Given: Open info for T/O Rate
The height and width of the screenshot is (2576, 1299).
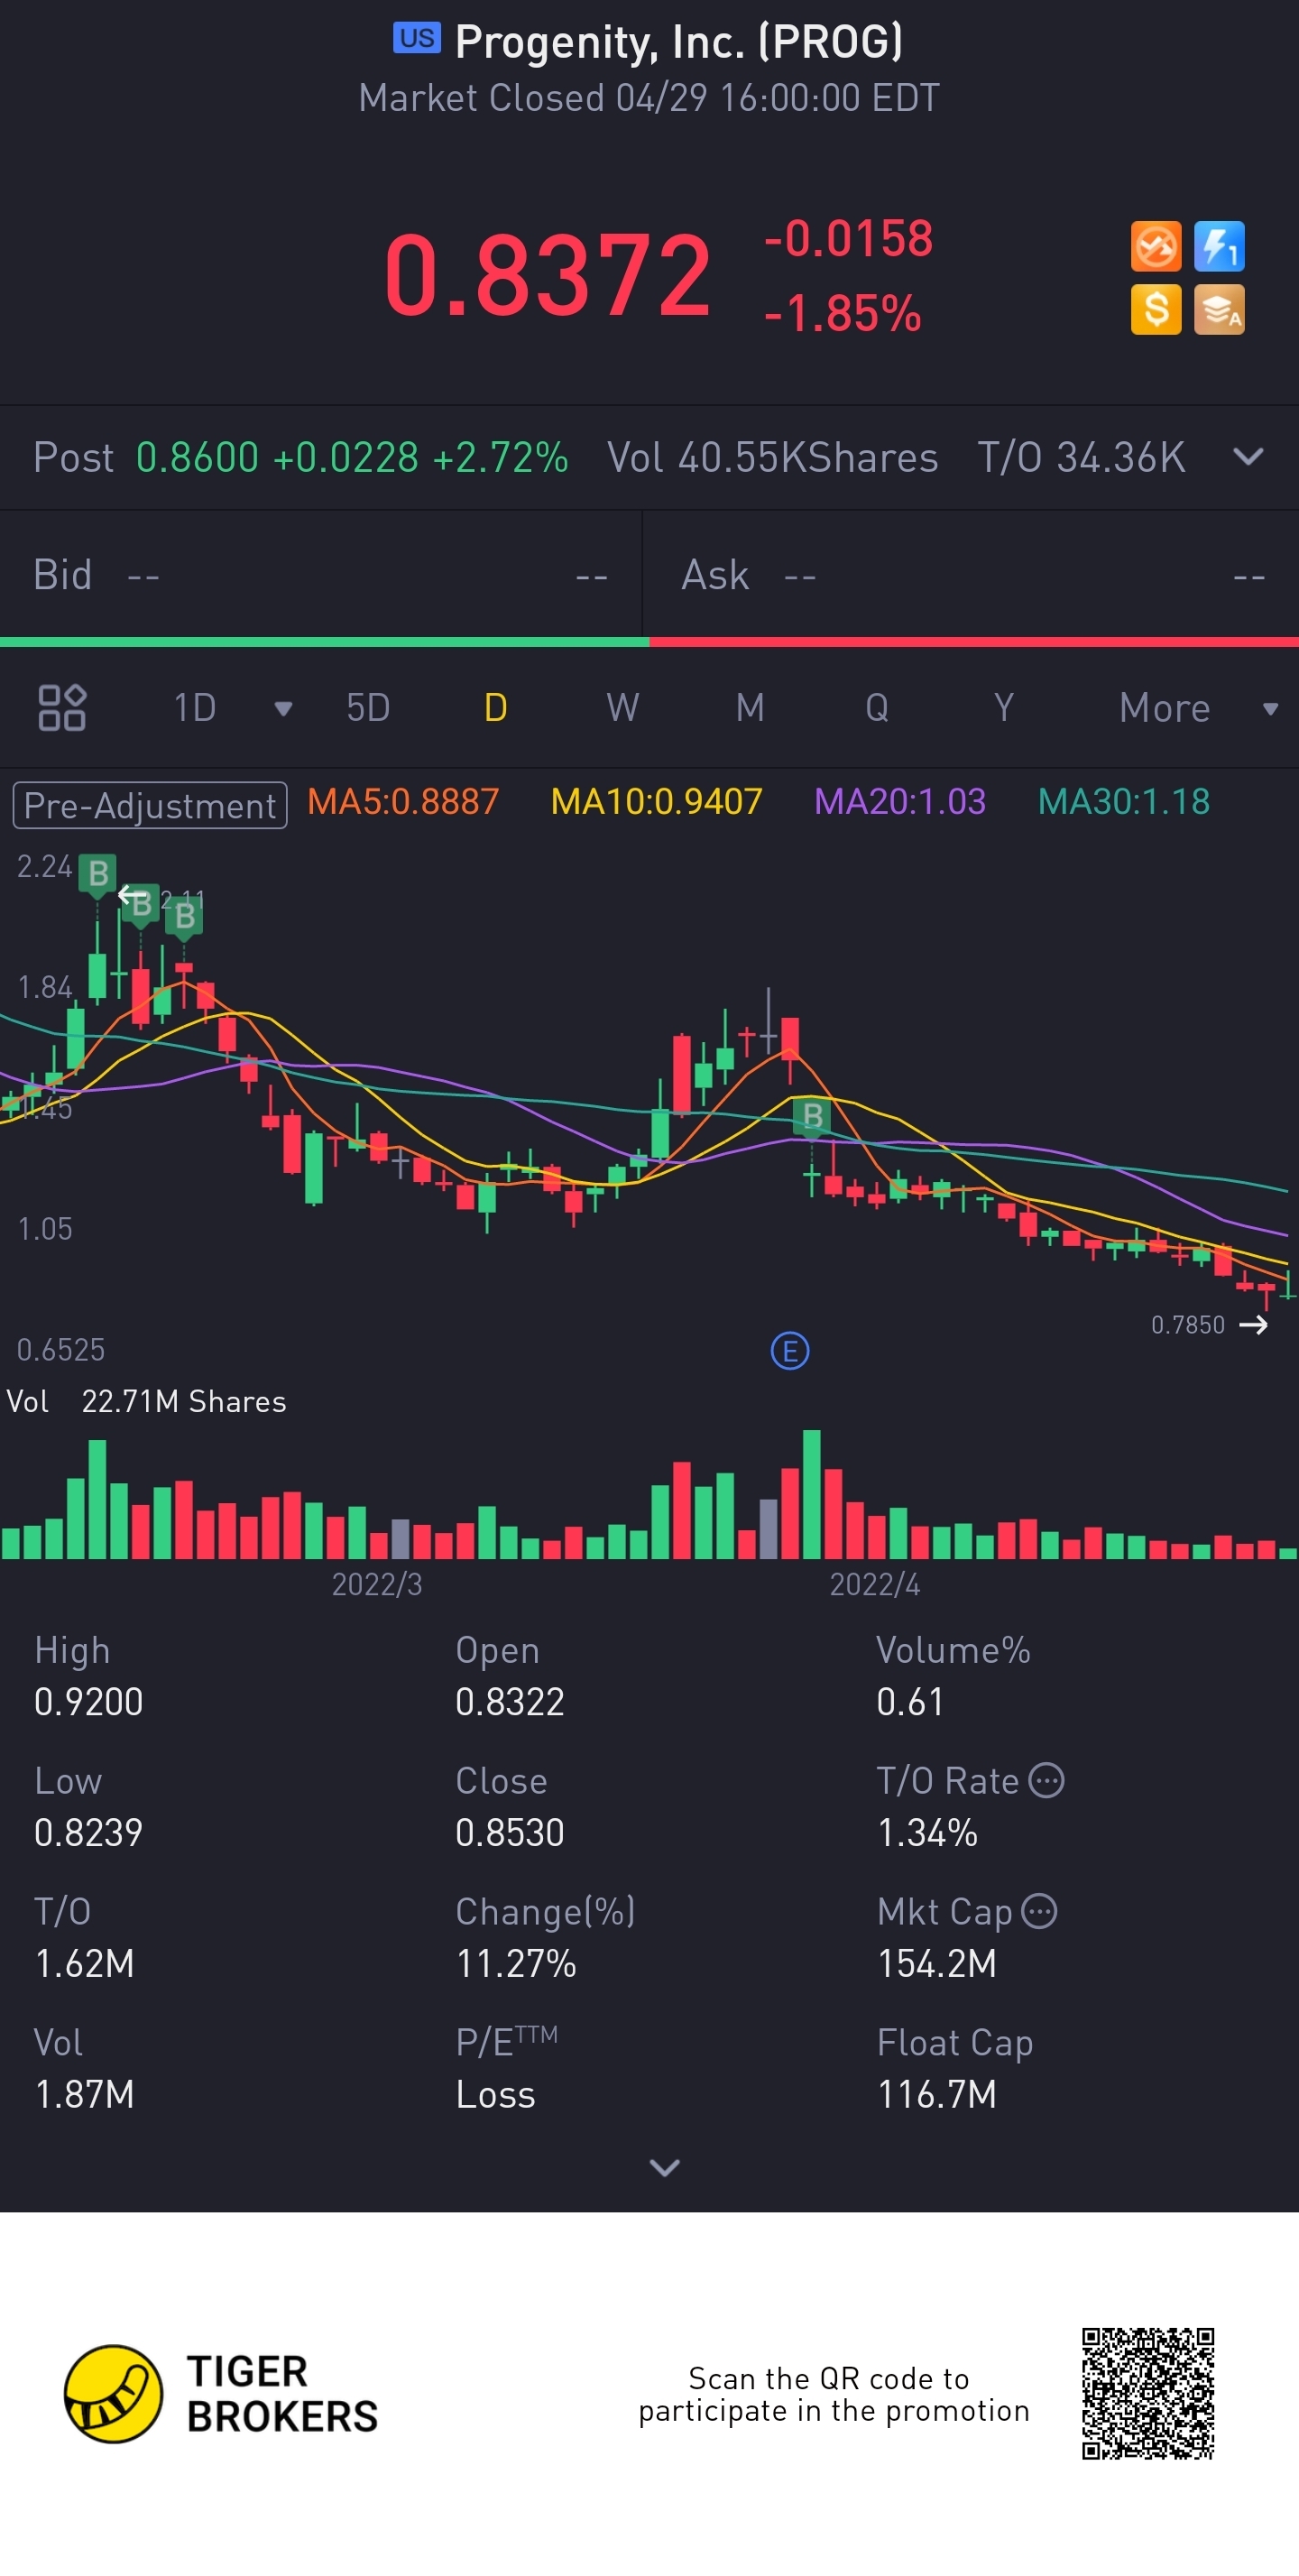Looking at the screenshot, I should pyautogui.click(x=1046, y=1780).
